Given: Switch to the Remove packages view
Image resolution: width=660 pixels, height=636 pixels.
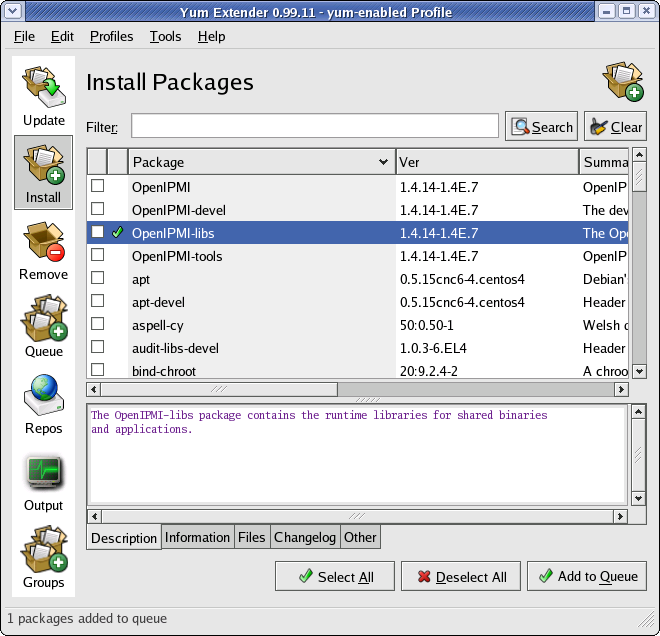Looking at the screenshot, I should (x=43, y=251).
